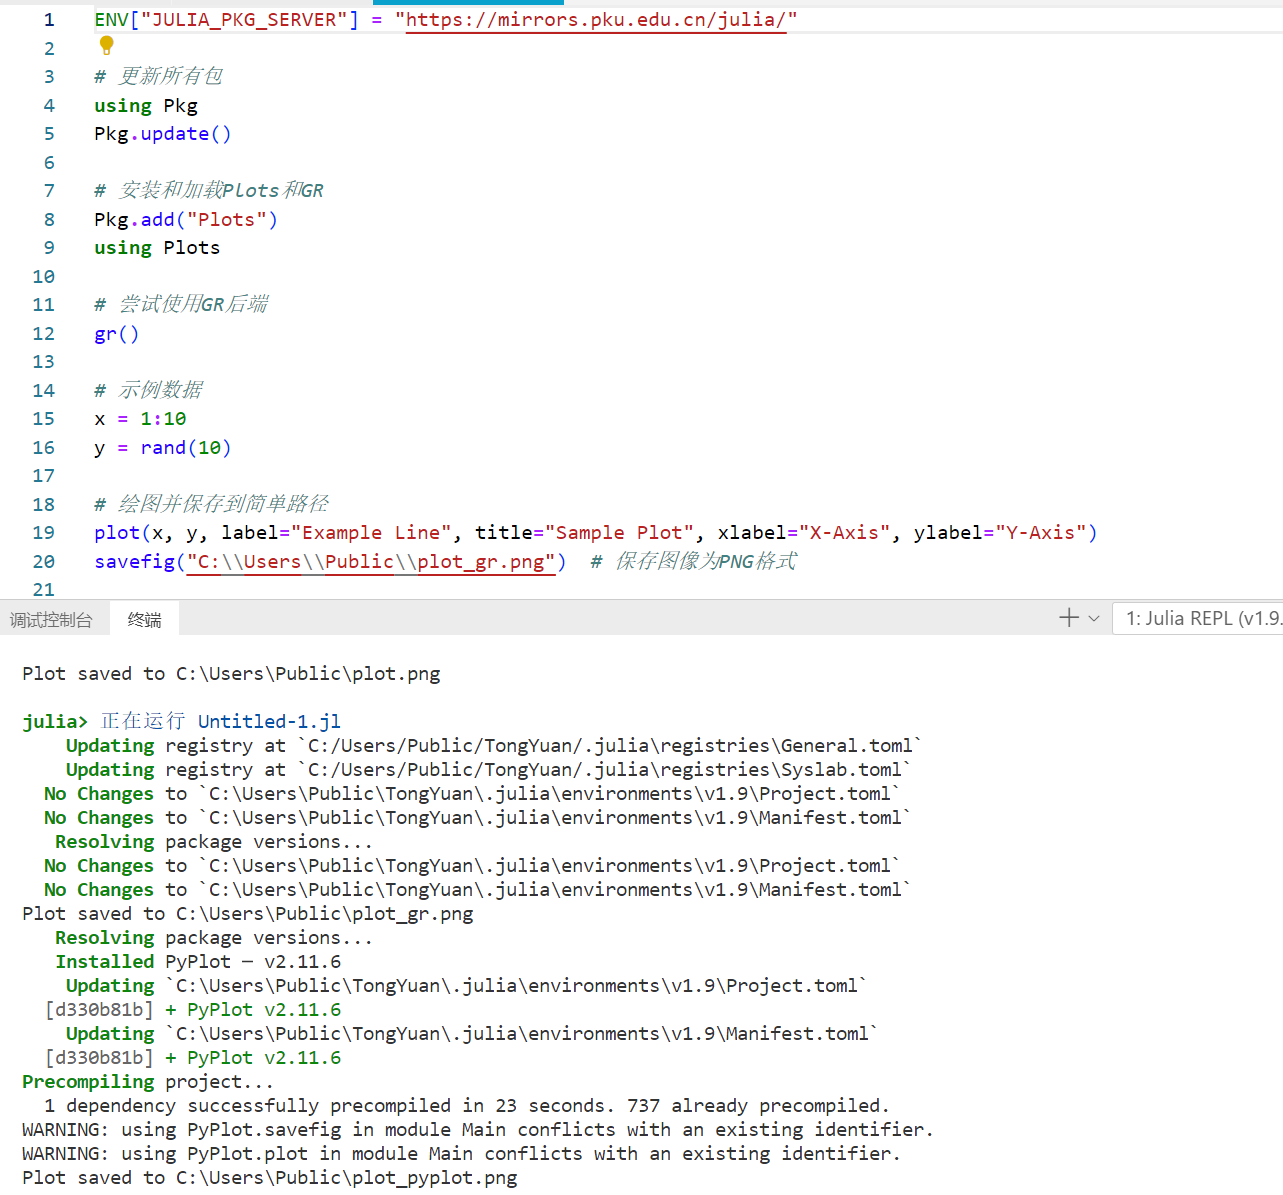Image resolution: width=1283 pixels, height=1195 pixels.
Task: Click line number 19 in gutter
Action: pos(44,533)
